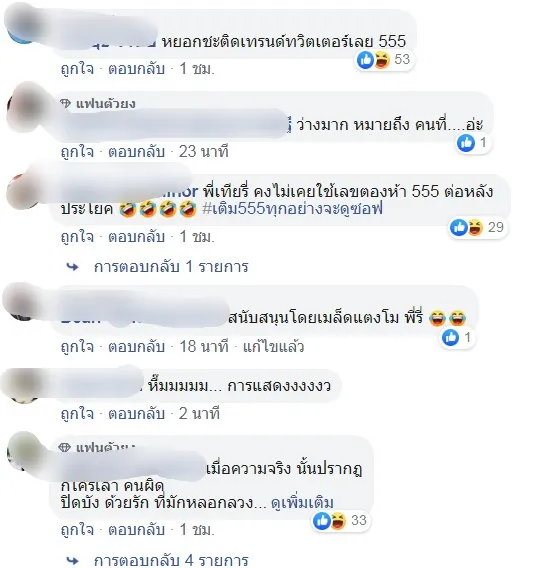The width and height of the screenshot is (546, 568).
Task: Expand การตอบกลับ 4 รายการ replies
Action: [171, 560]
